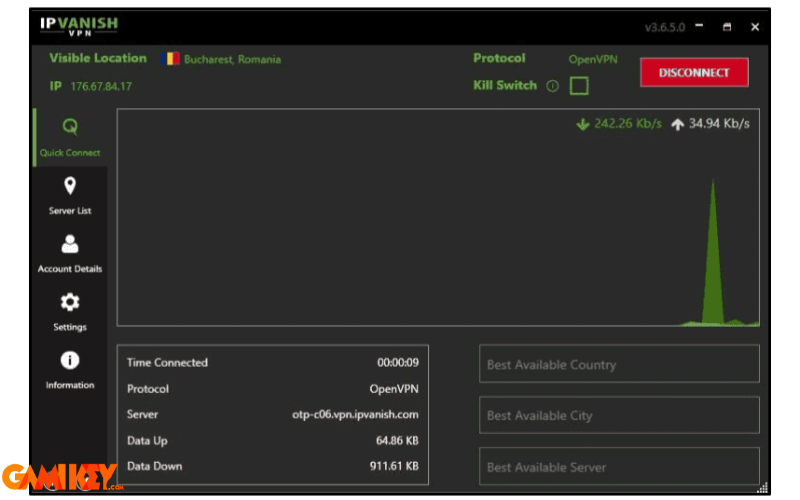800x500 pixels.
Task: Click the IP address 176.67.84.17
Action: coord(101,86)
